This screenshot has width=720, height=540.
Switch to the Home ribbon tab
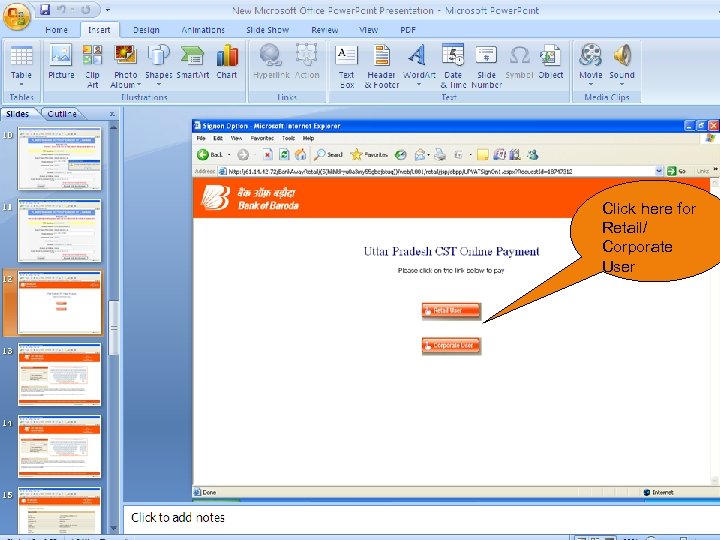(x=56, y=30)
